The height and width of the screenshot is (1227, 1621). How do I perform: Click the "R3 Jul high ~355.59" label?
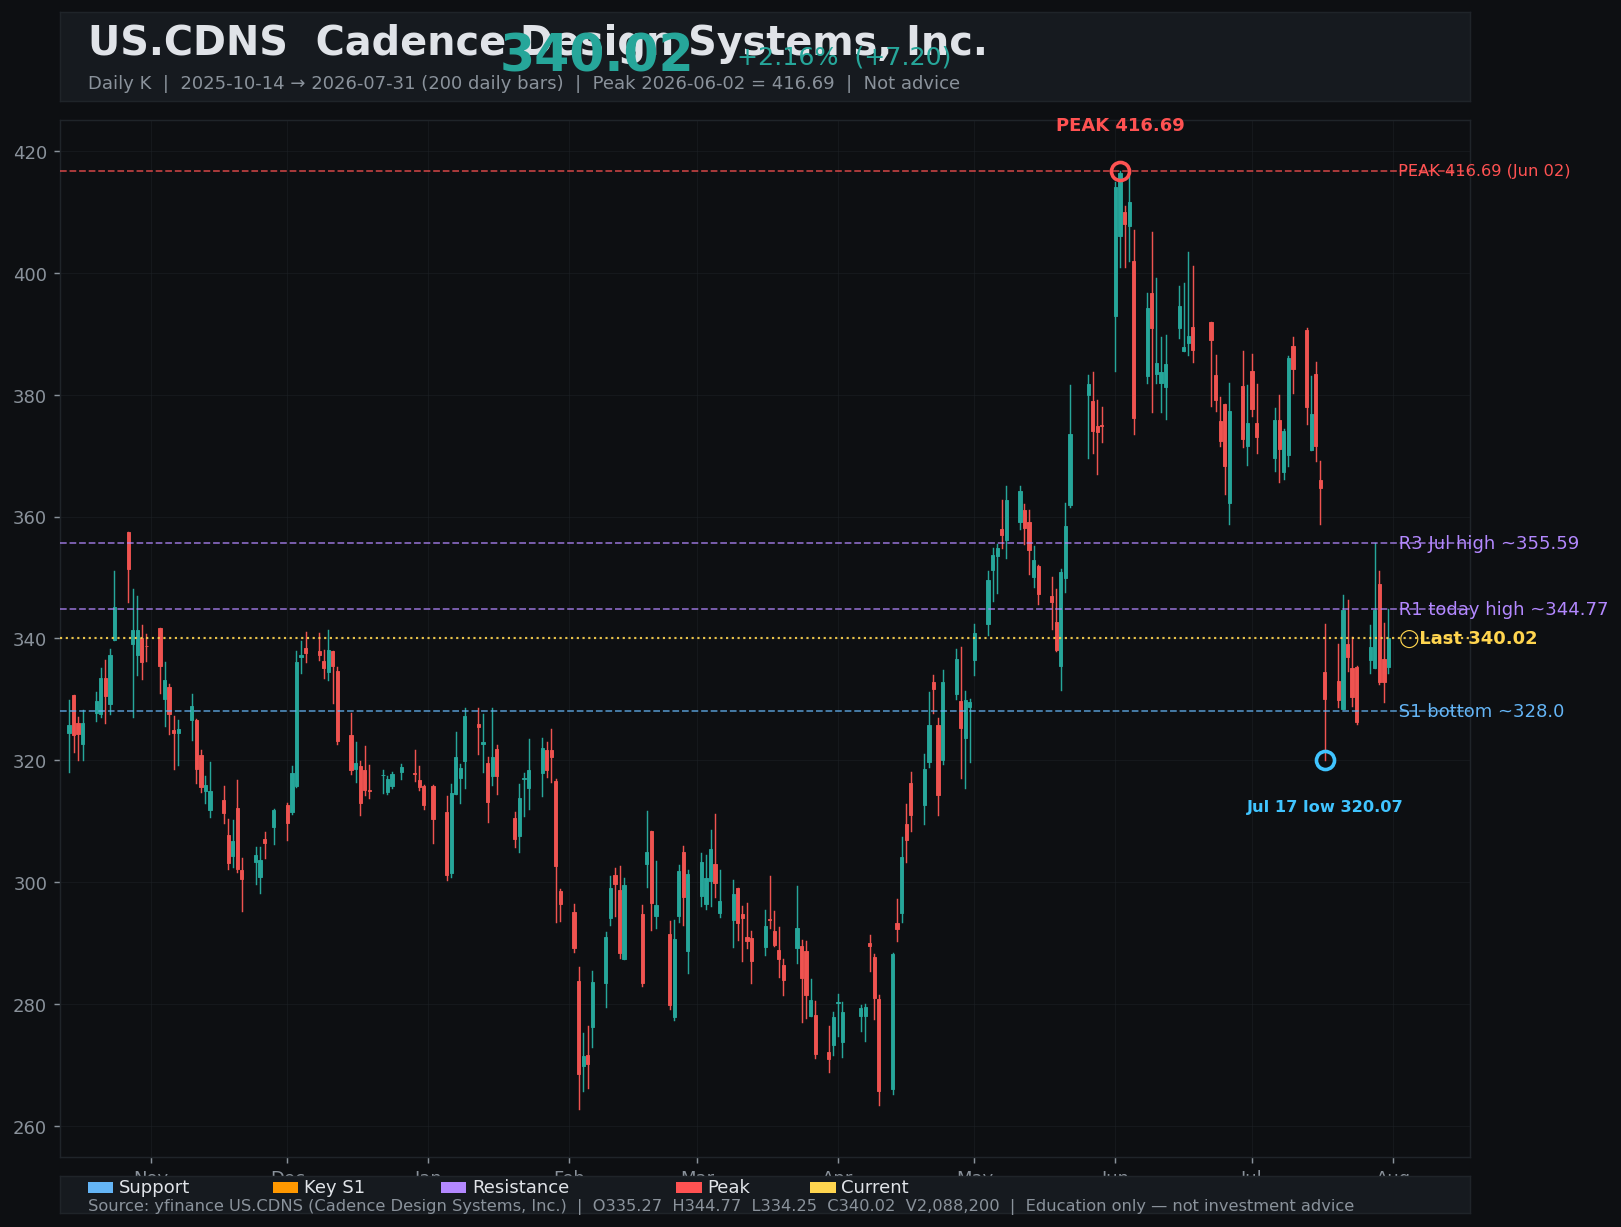[1488, 543]
